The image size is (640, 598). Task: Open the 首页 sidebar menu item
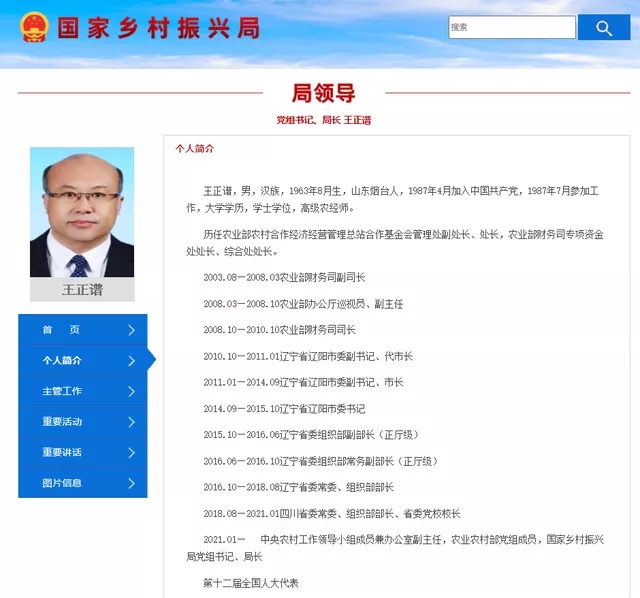[x=61, y=330]
